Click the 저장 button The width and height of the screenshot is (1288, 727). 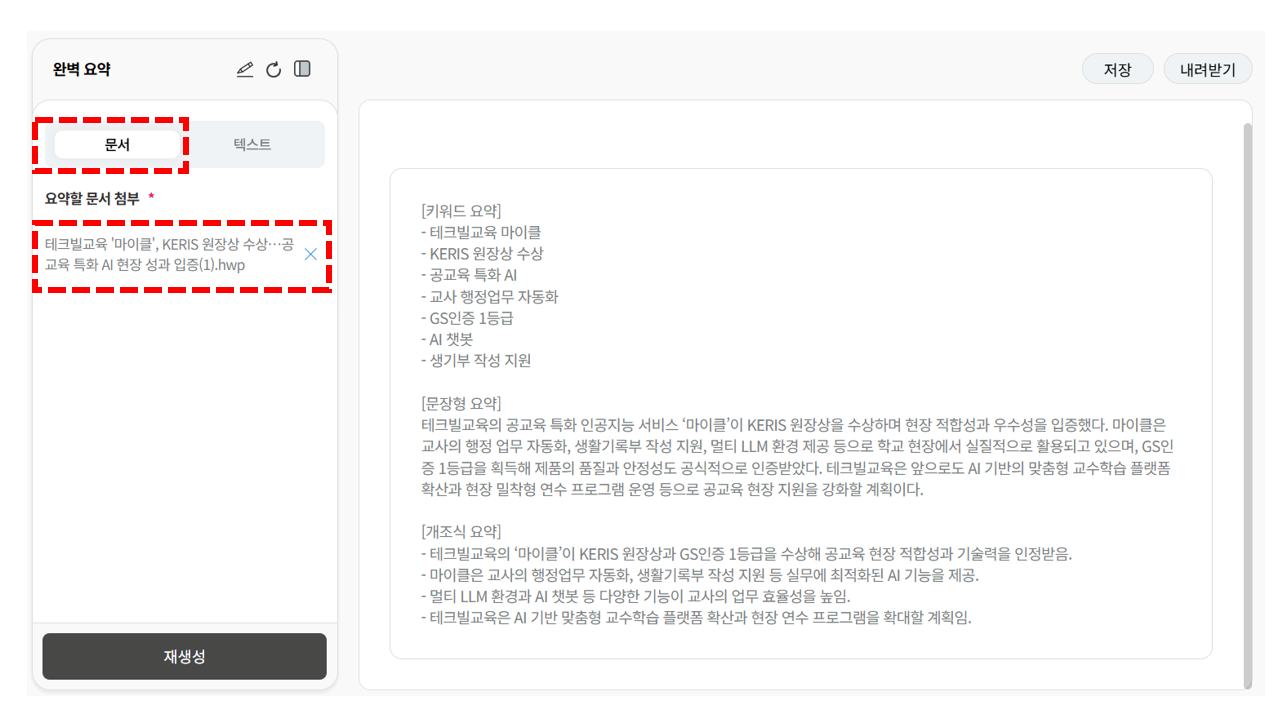(x=1117, y=69)
